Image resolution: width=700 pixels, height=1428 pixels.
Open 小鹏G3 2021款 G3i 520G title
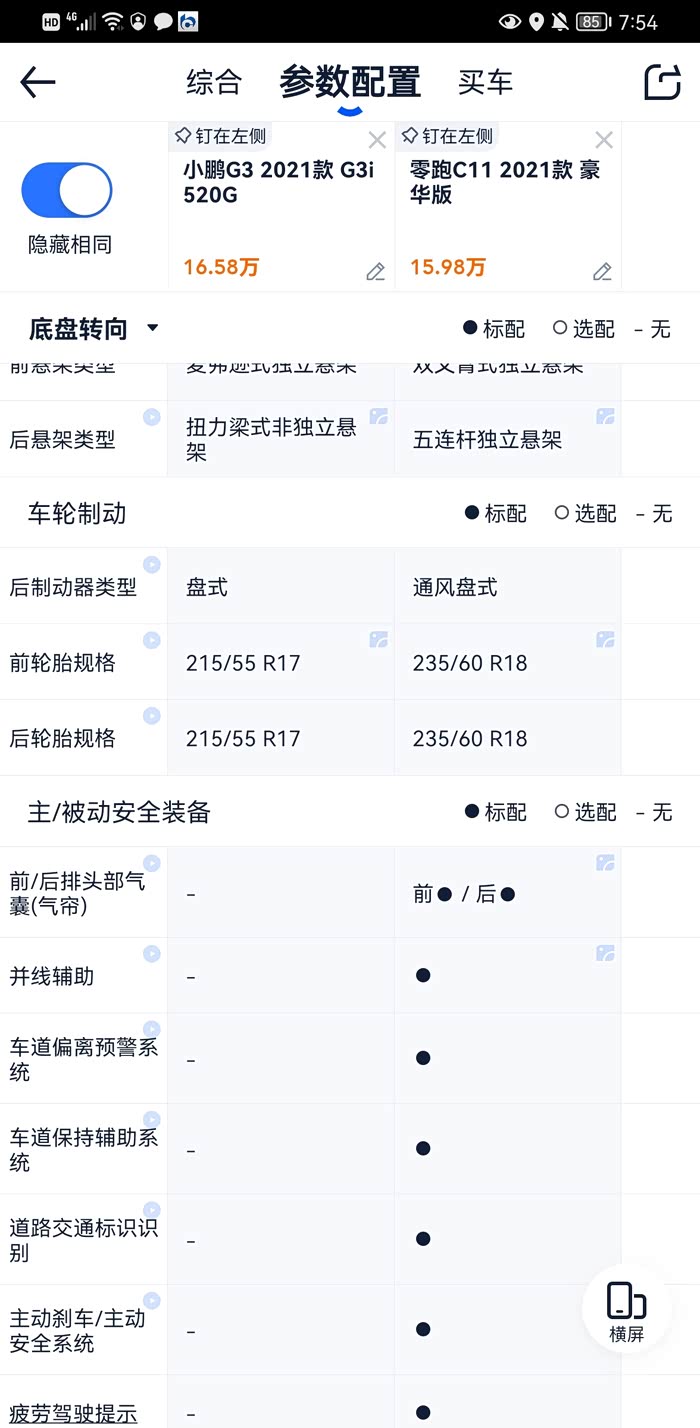(x=278, y=181)
